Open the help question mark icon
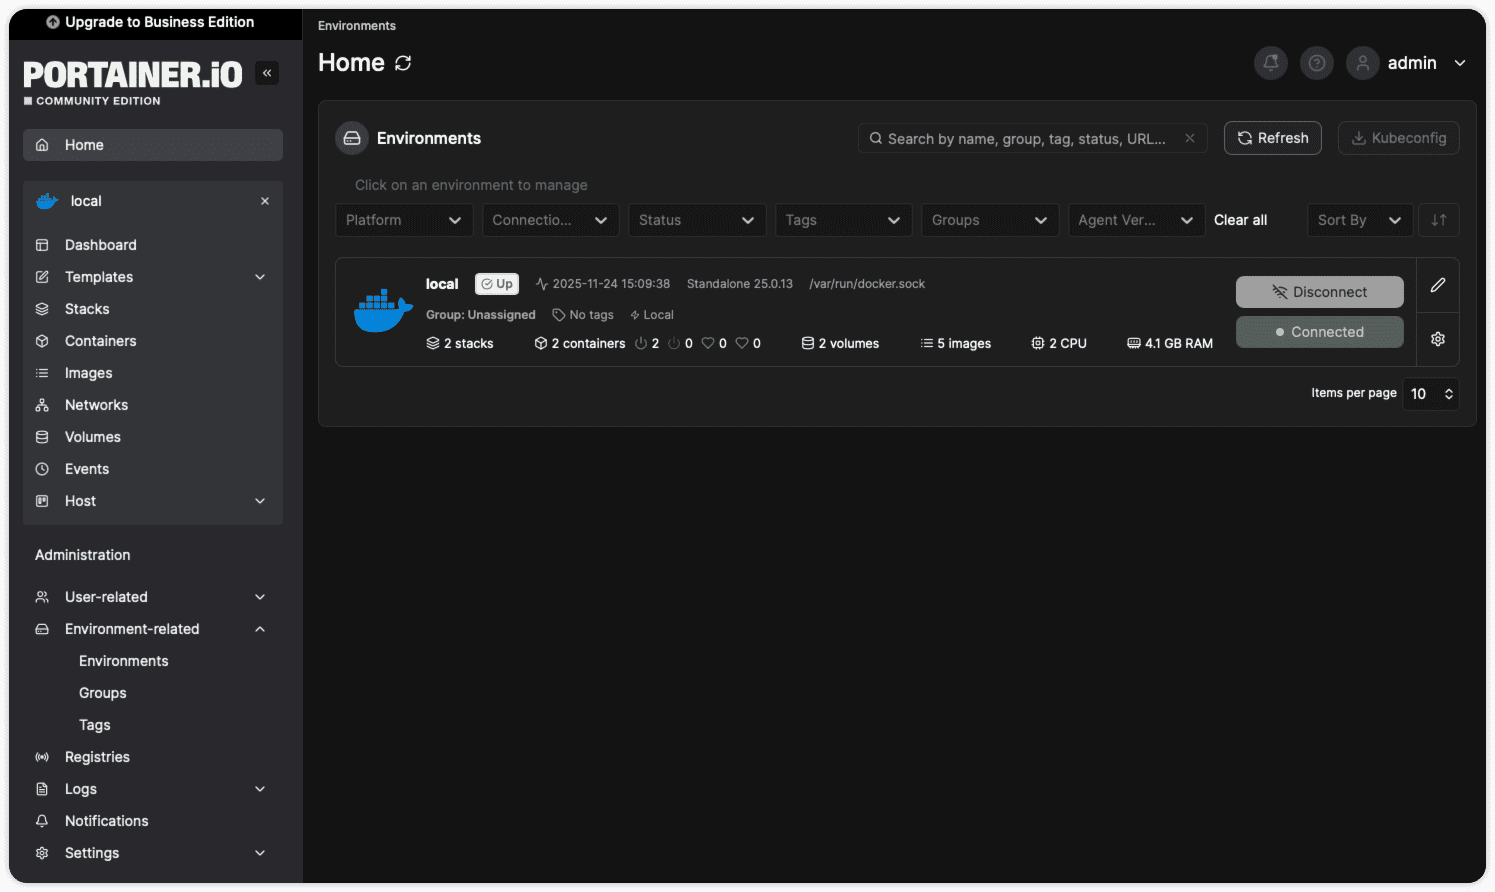This screenshot has height=892, width=1495. click(x=1317, y=63)
